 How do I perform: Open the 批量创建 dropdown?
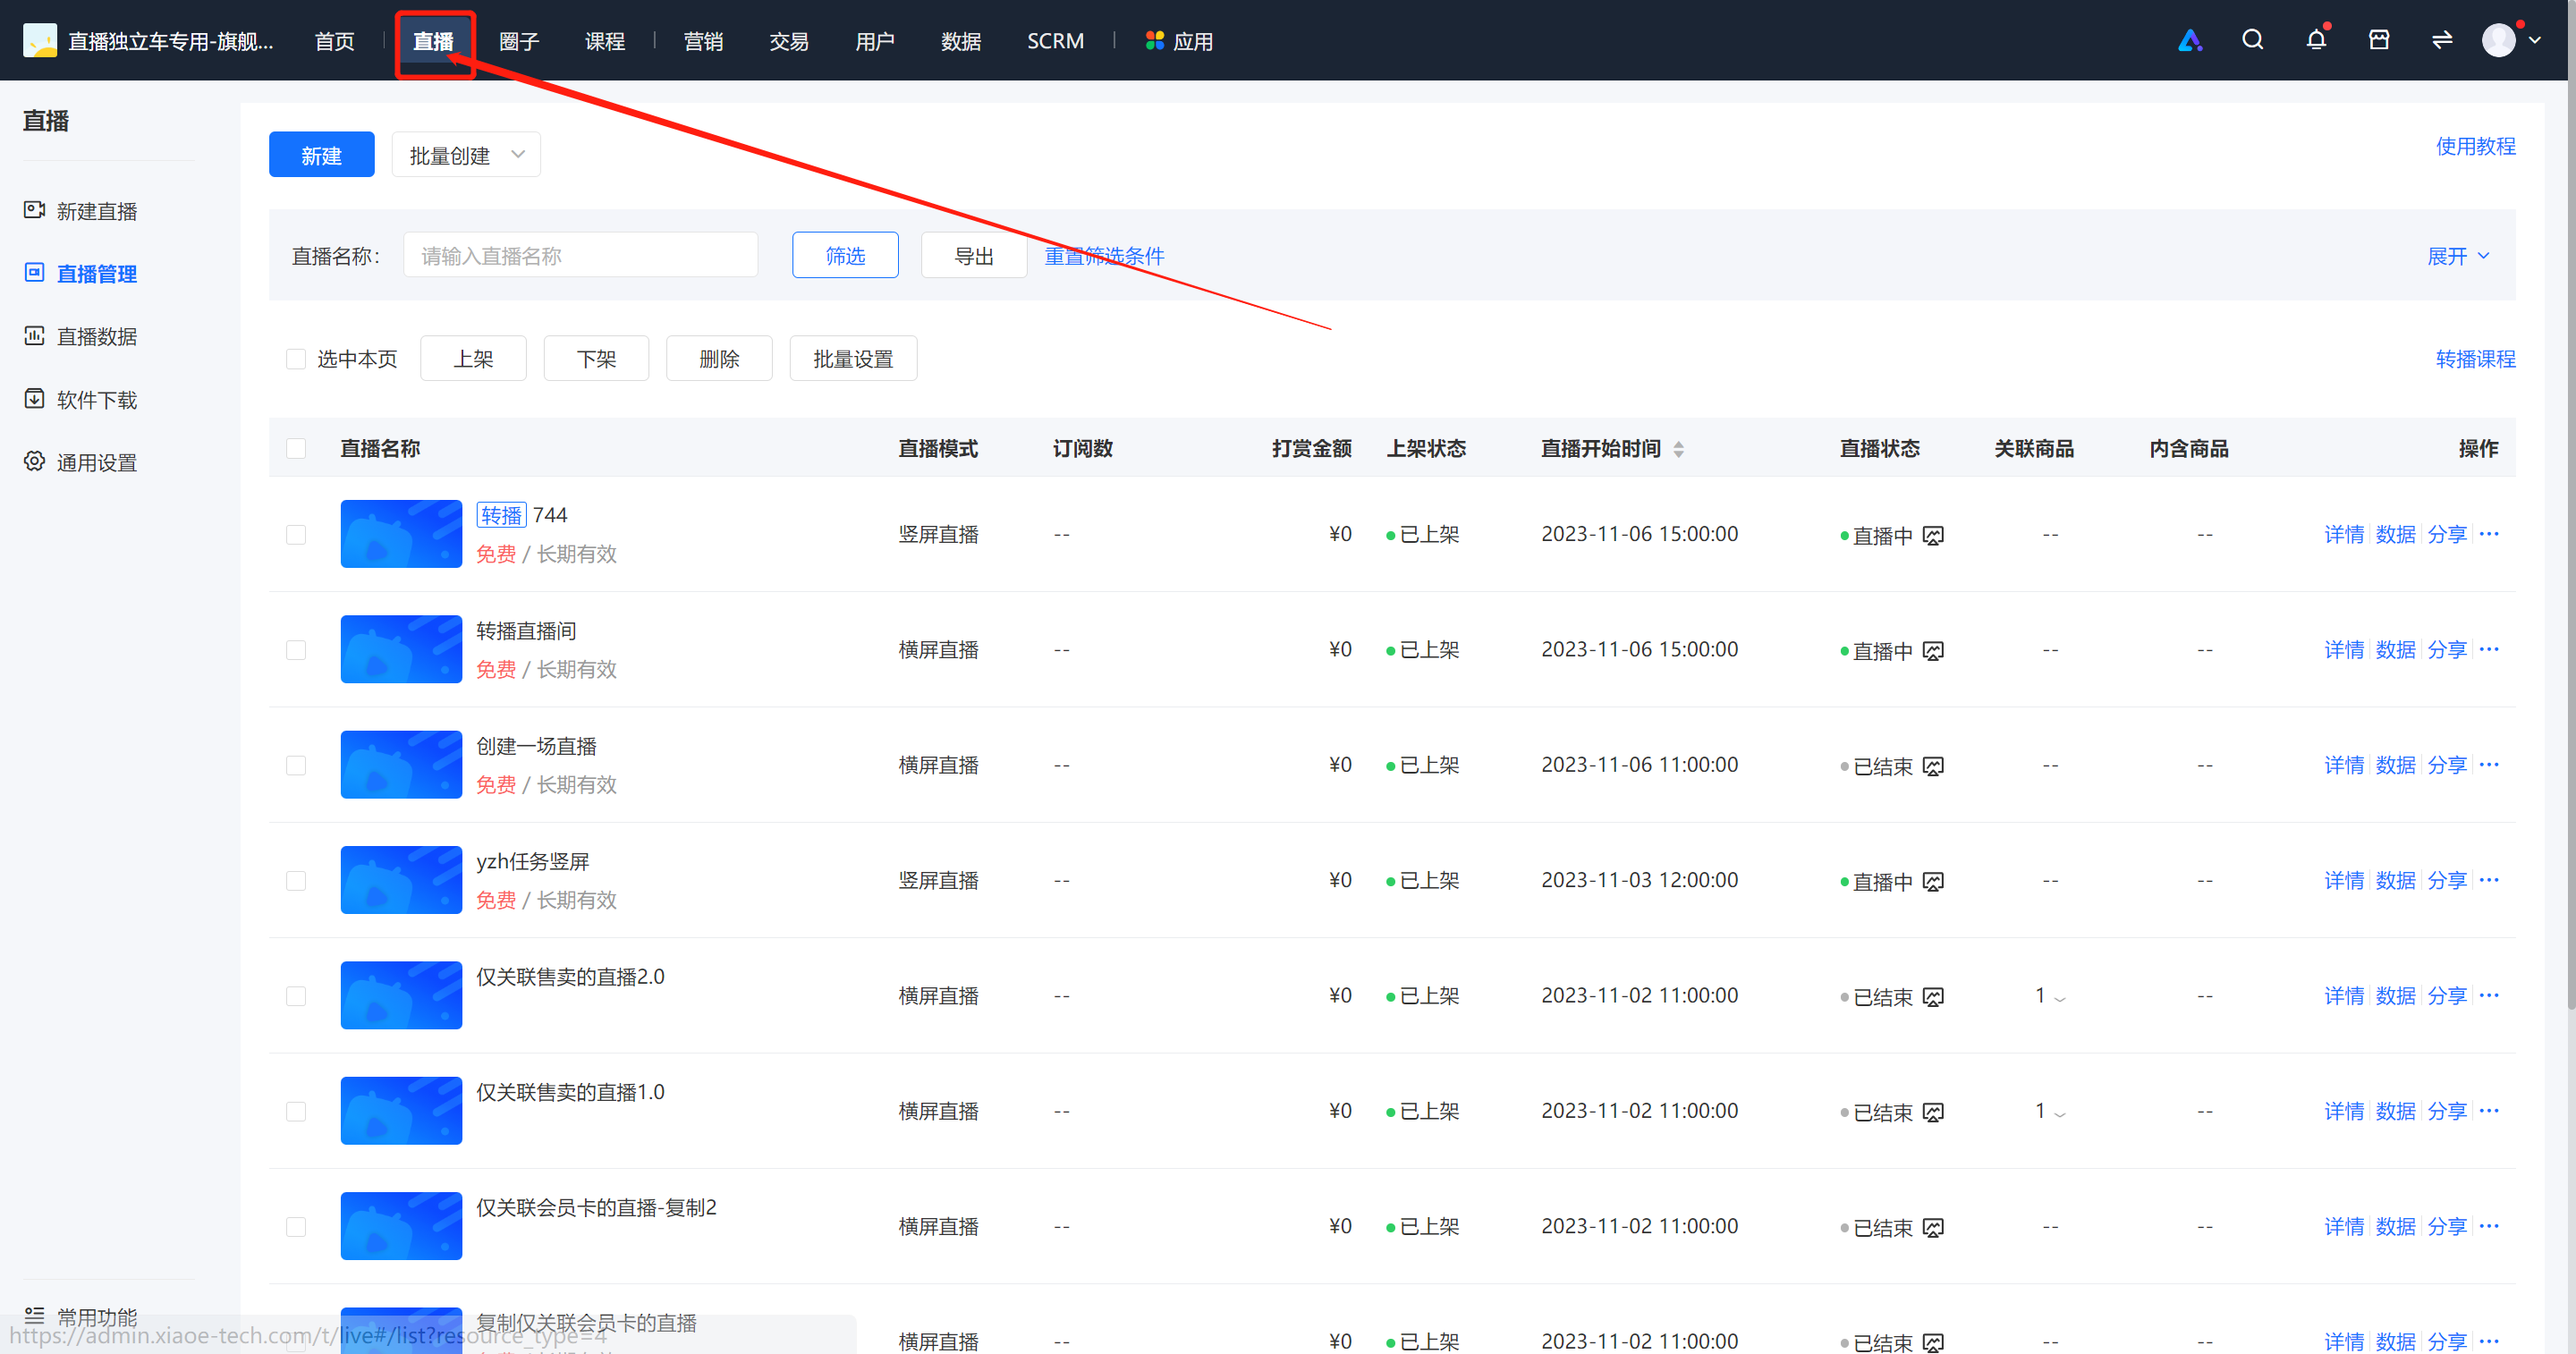(x=466, y=155)
